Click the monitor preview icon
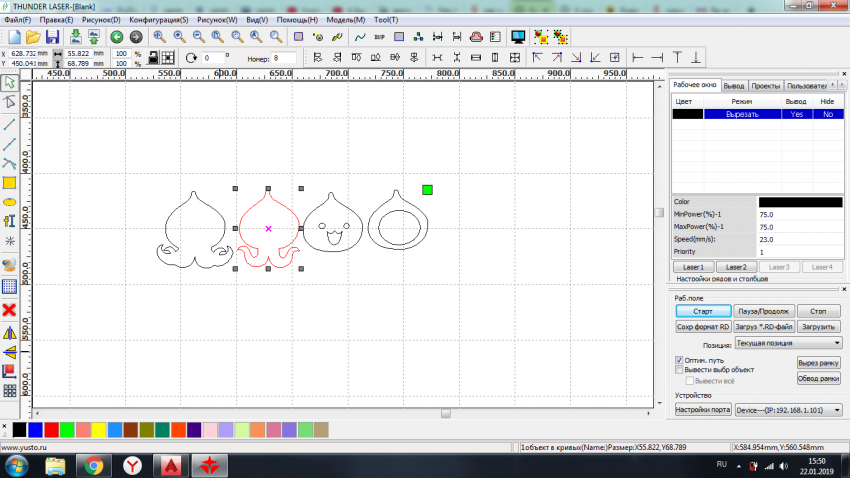Viewport: 850px width, 478px height. coord(518,37)
